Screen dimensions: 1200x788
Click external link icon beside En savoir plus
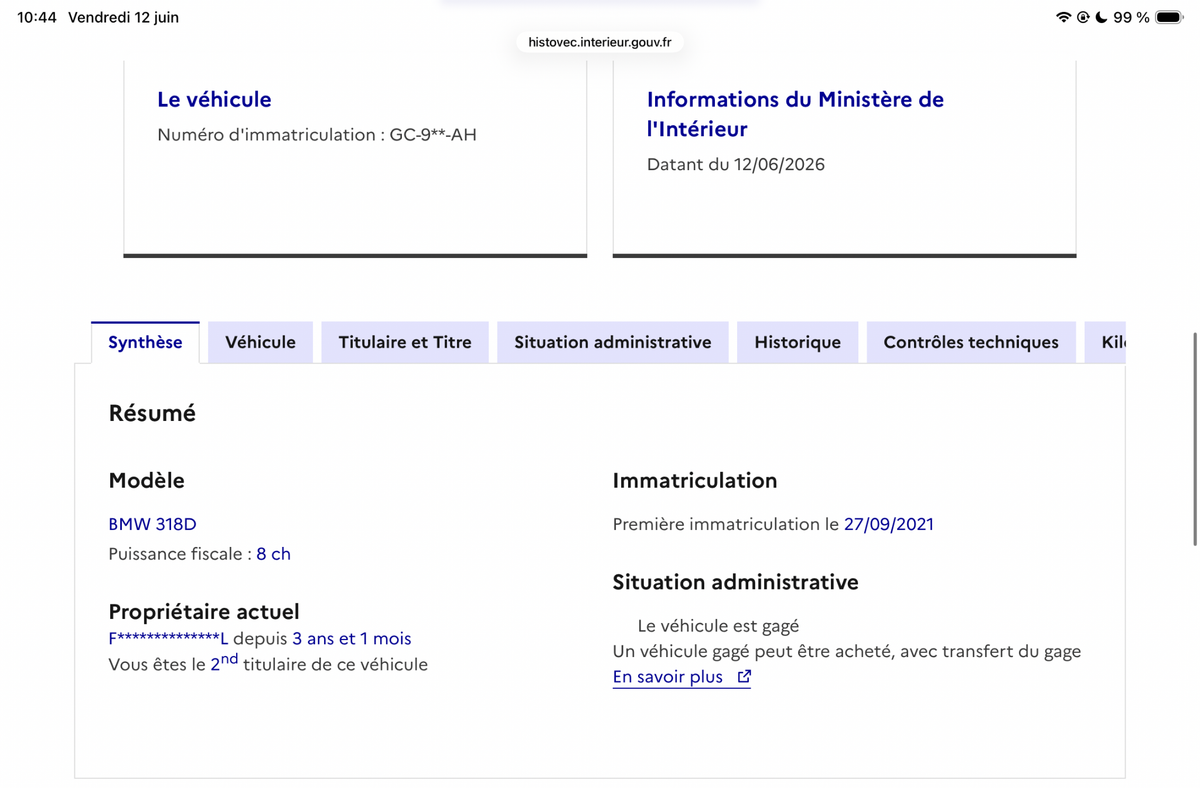click(744, 677)
